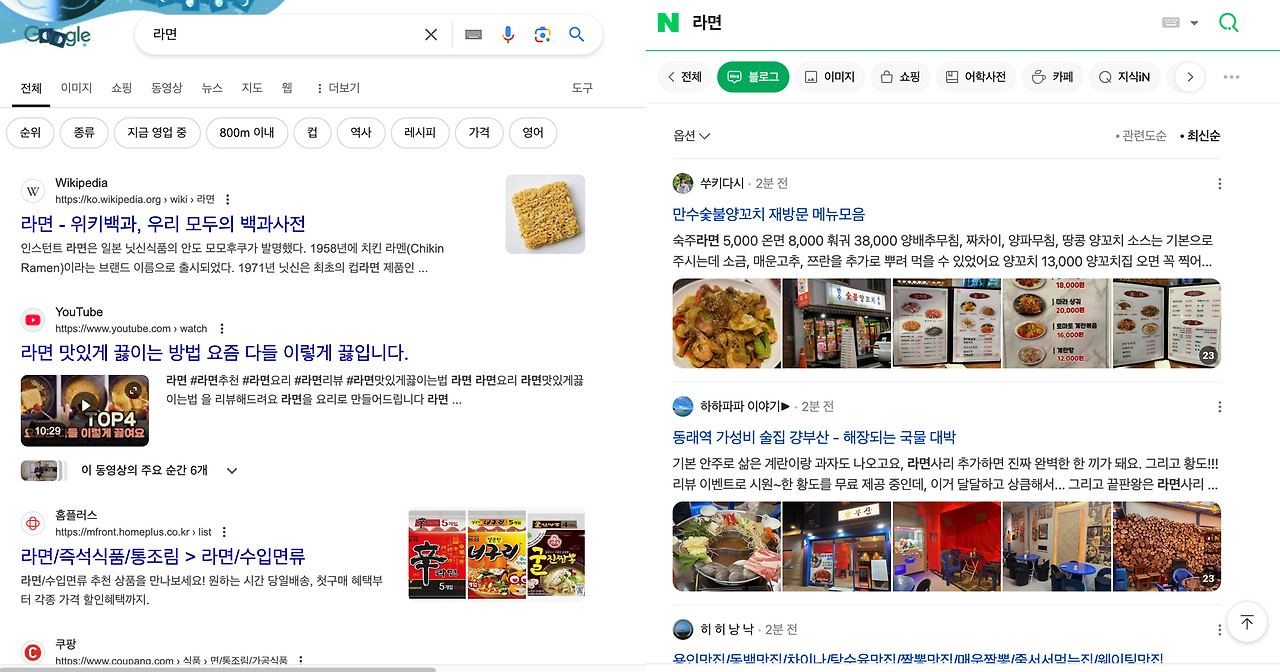1280x672 pixels.
Task: Click the Wikipedia favicon icon
Action: (x=33, y=191)
